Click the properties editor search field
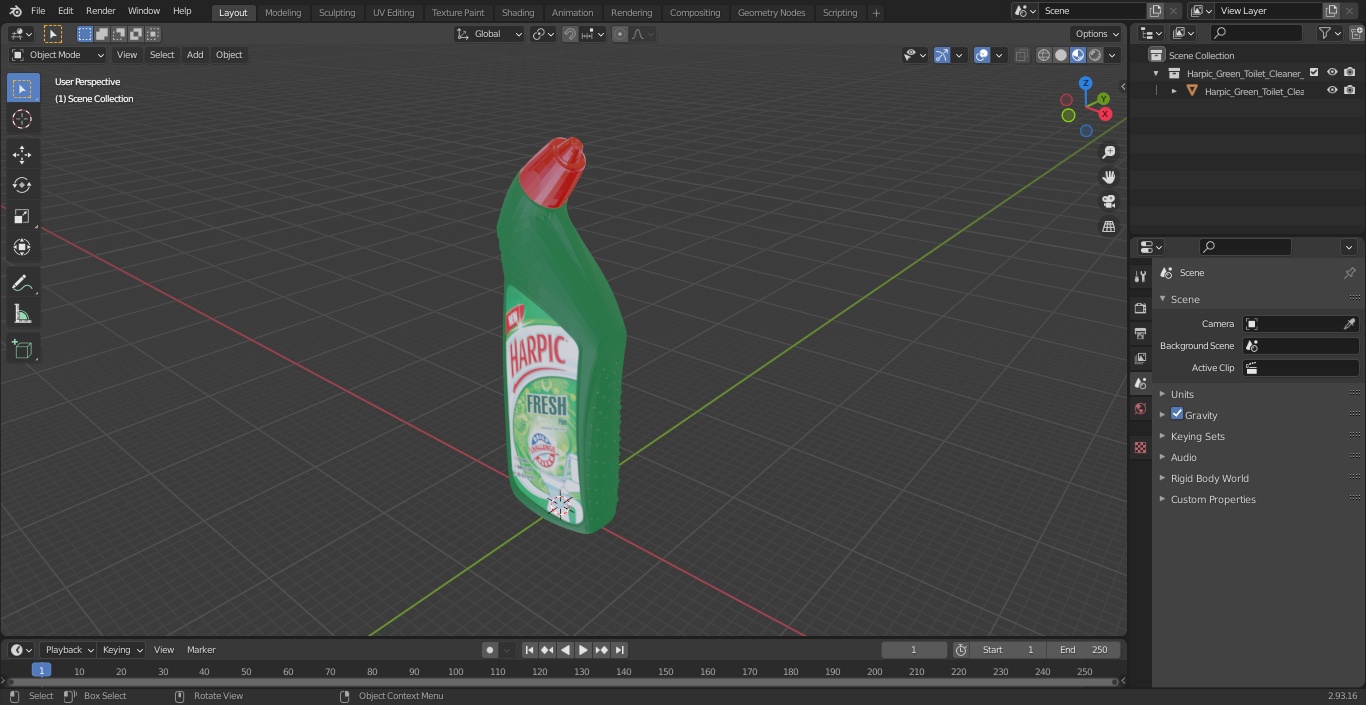The image size is (1366, 705). pyautogui.click(x=1245, y=247)
